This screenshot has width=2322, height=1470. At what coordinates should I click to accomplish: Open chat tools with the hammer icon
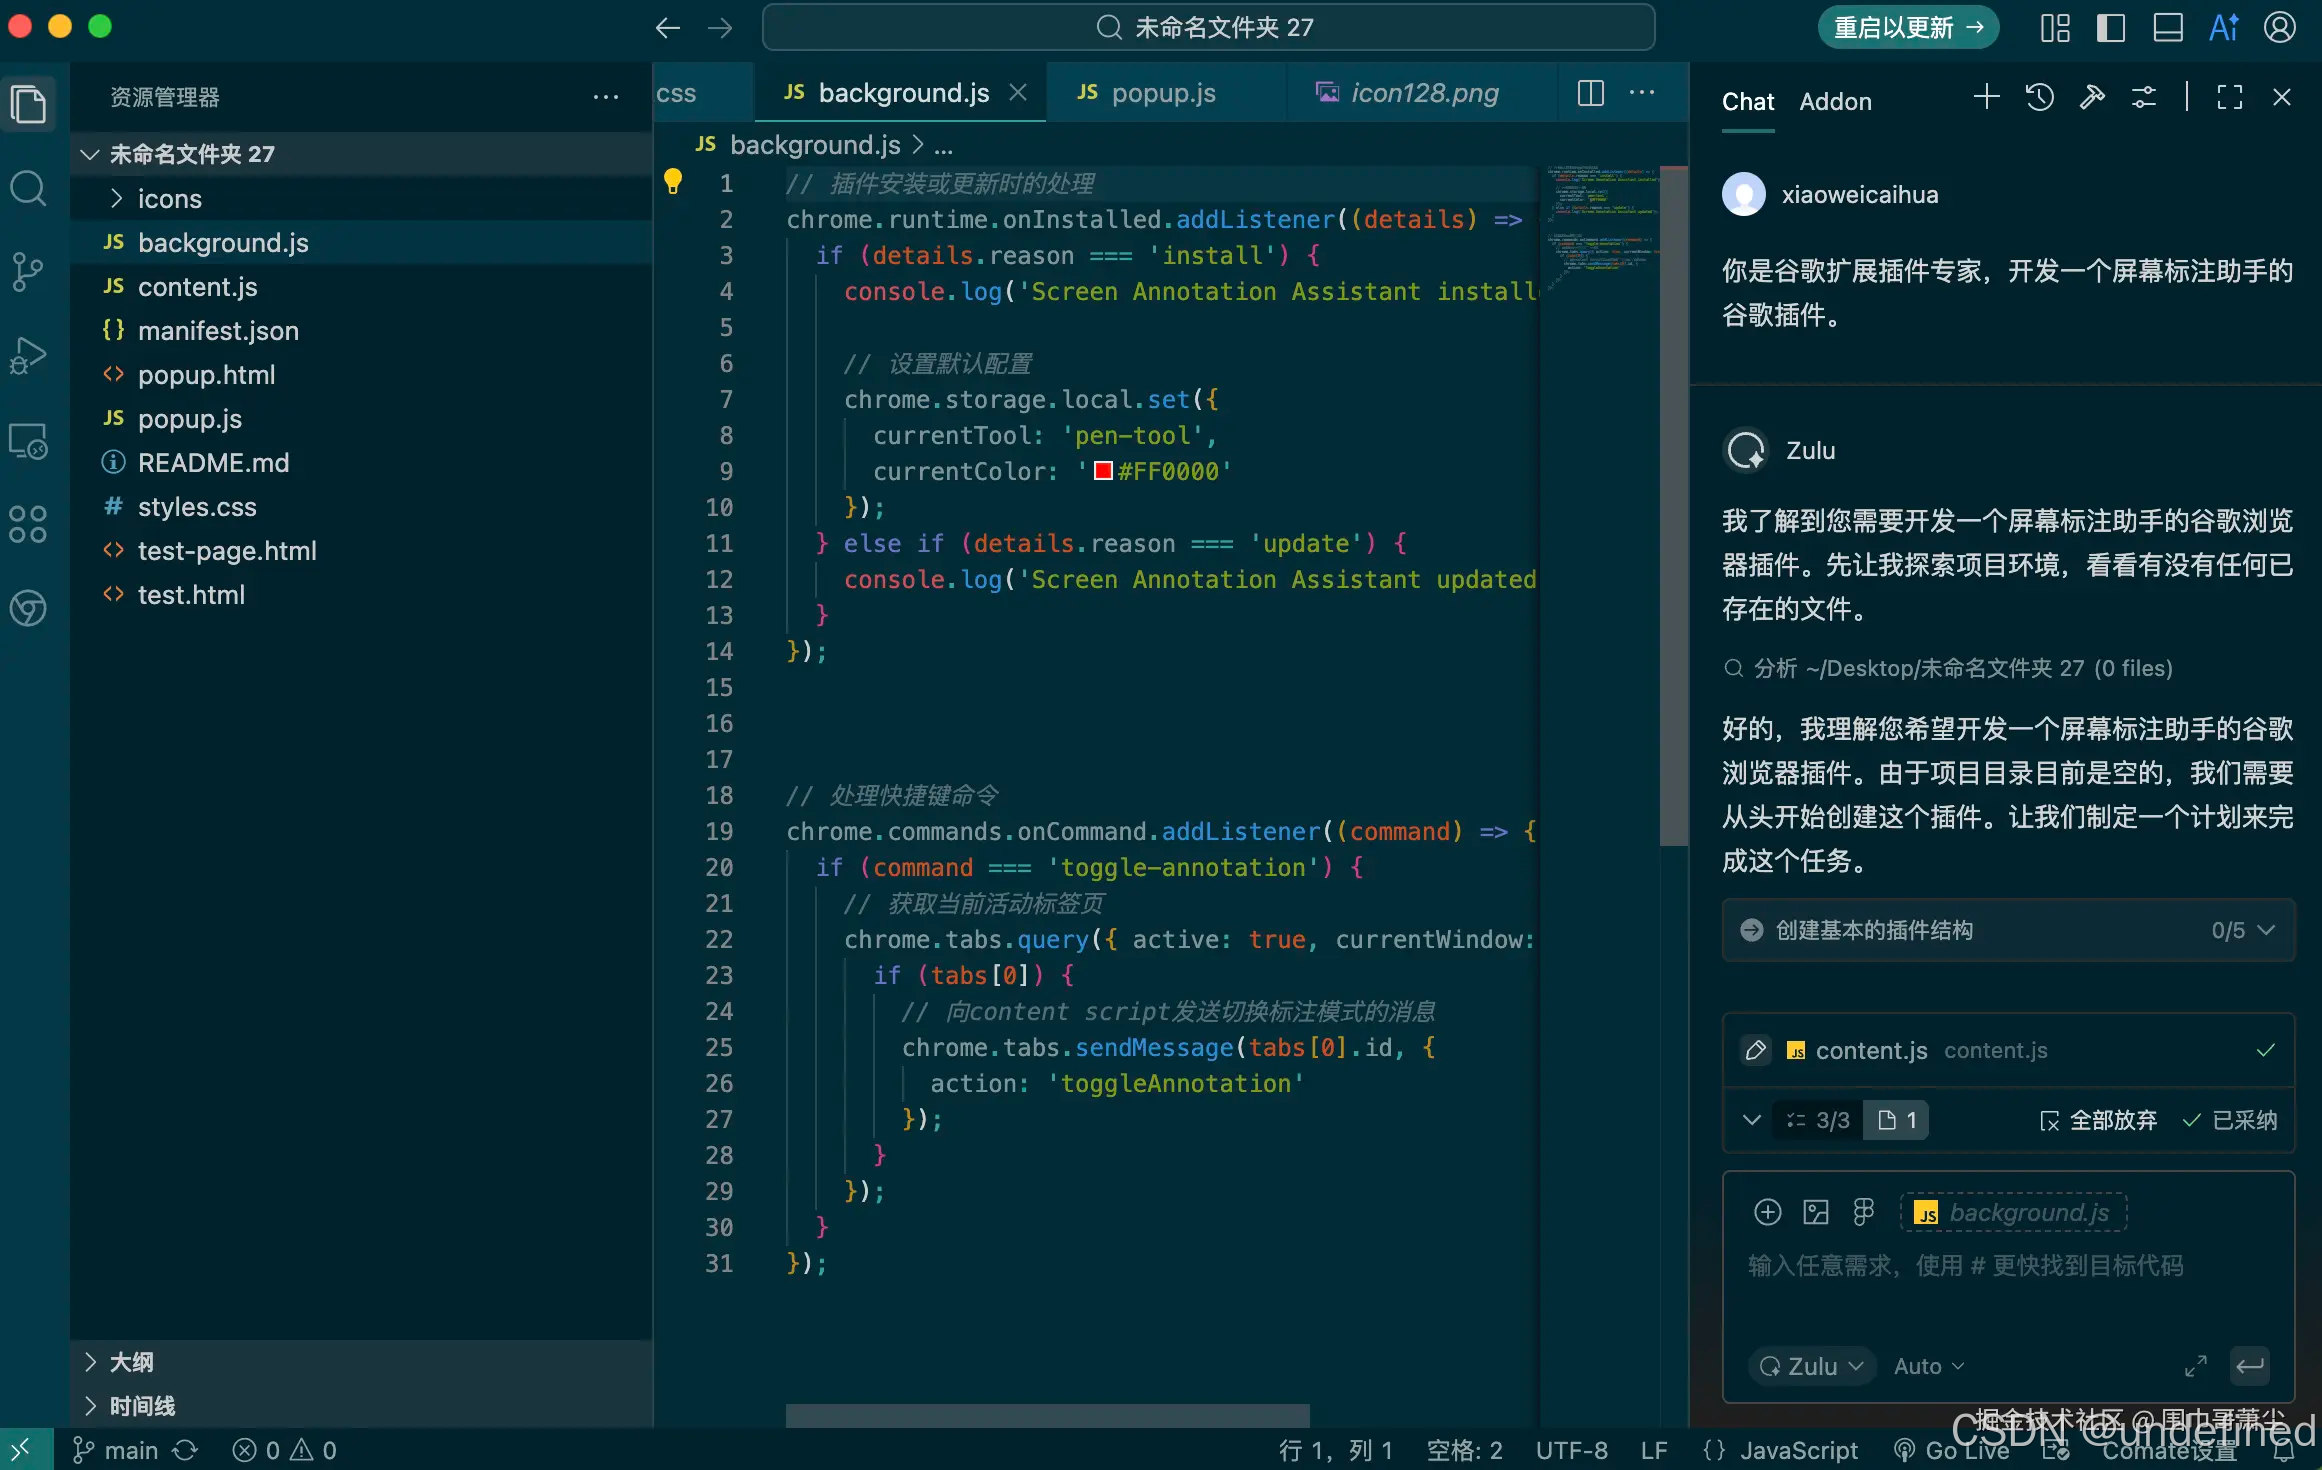pos(2092,97)
